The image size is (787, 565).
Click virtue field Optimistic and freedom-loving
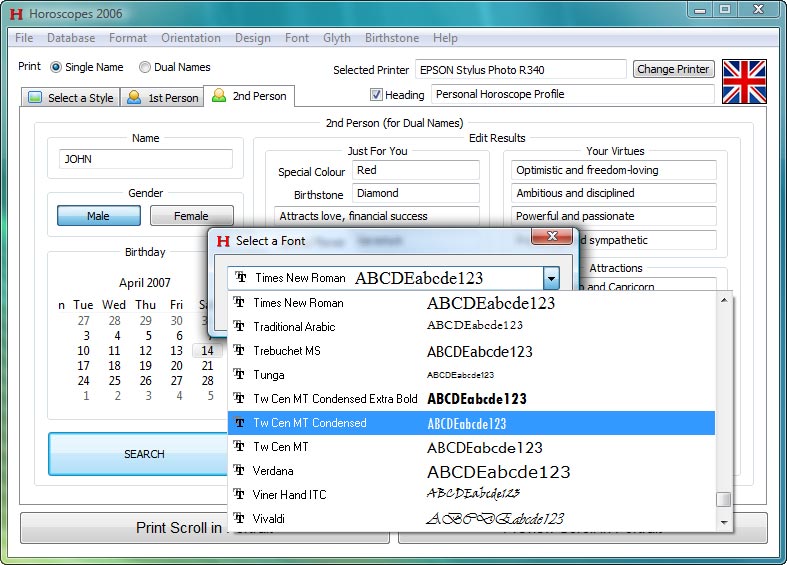(x=614, y=170)
